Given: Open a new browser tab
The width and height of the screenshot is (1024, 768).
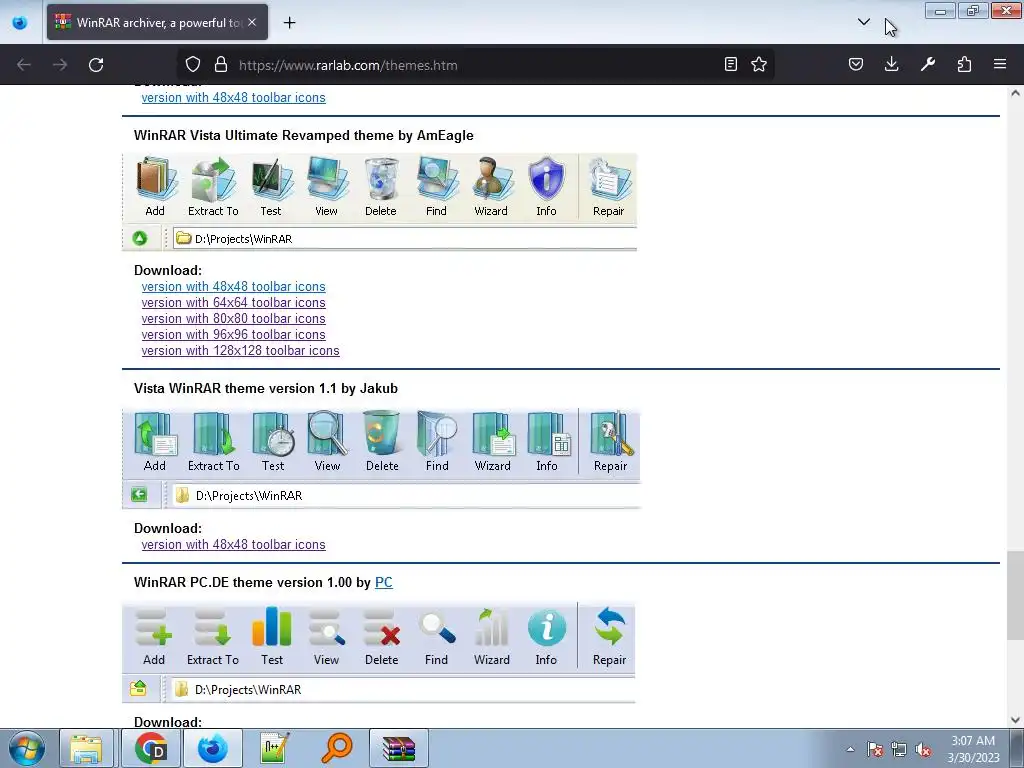Looking at the screenshot, I should [x=289, y=23].
